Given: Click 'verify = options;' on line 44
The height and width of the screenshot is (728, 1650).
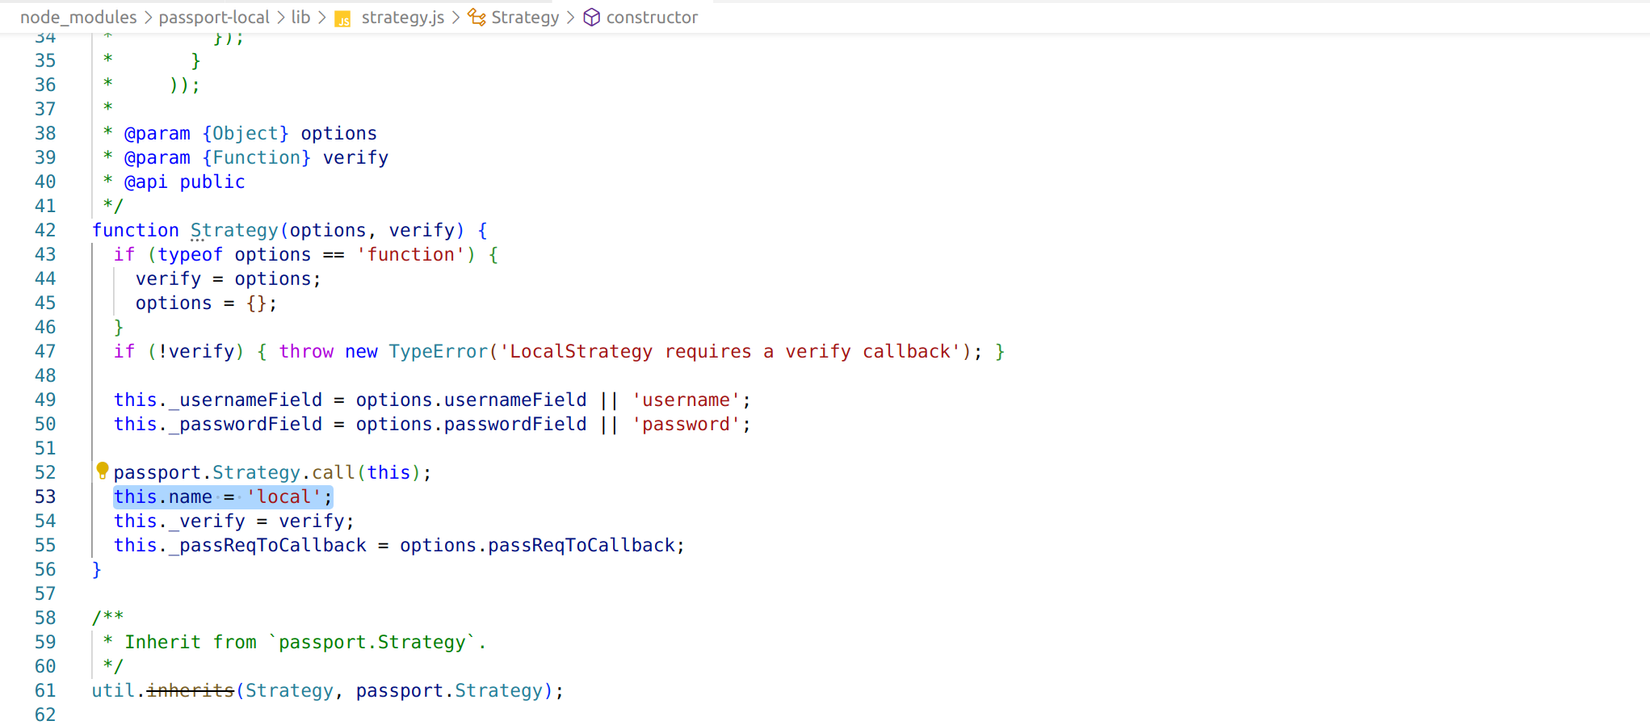Looking at the screenshot, I should pyautogui.click(x=228, y=279).
